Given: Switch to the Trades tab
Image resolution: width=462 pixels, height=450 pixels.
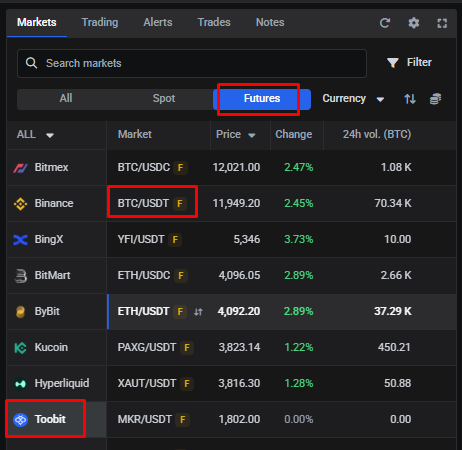Looking at the screenshot, I should (214, 22).
